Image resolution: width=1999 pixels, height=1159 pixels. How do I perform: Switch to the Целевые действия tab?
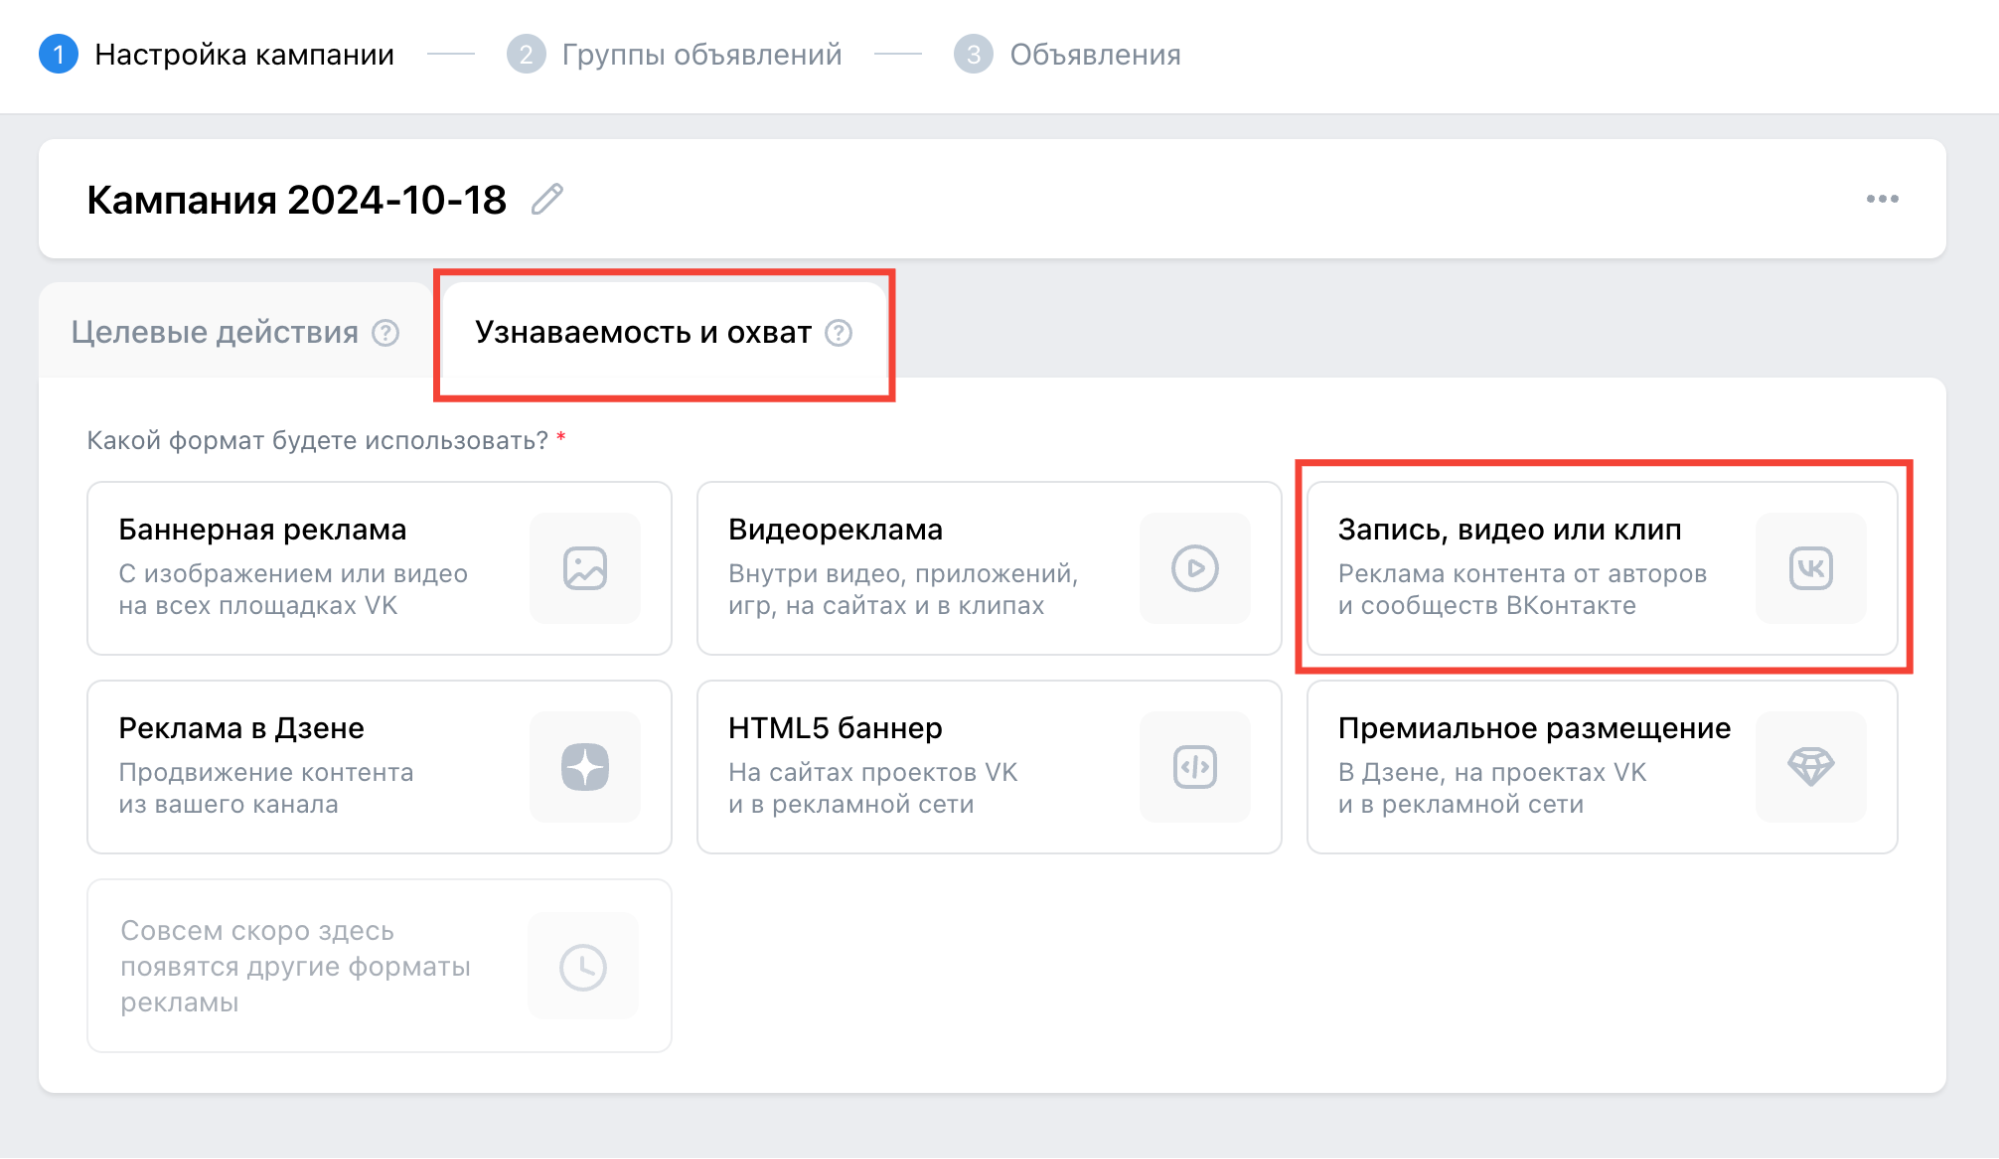point(235,332)
